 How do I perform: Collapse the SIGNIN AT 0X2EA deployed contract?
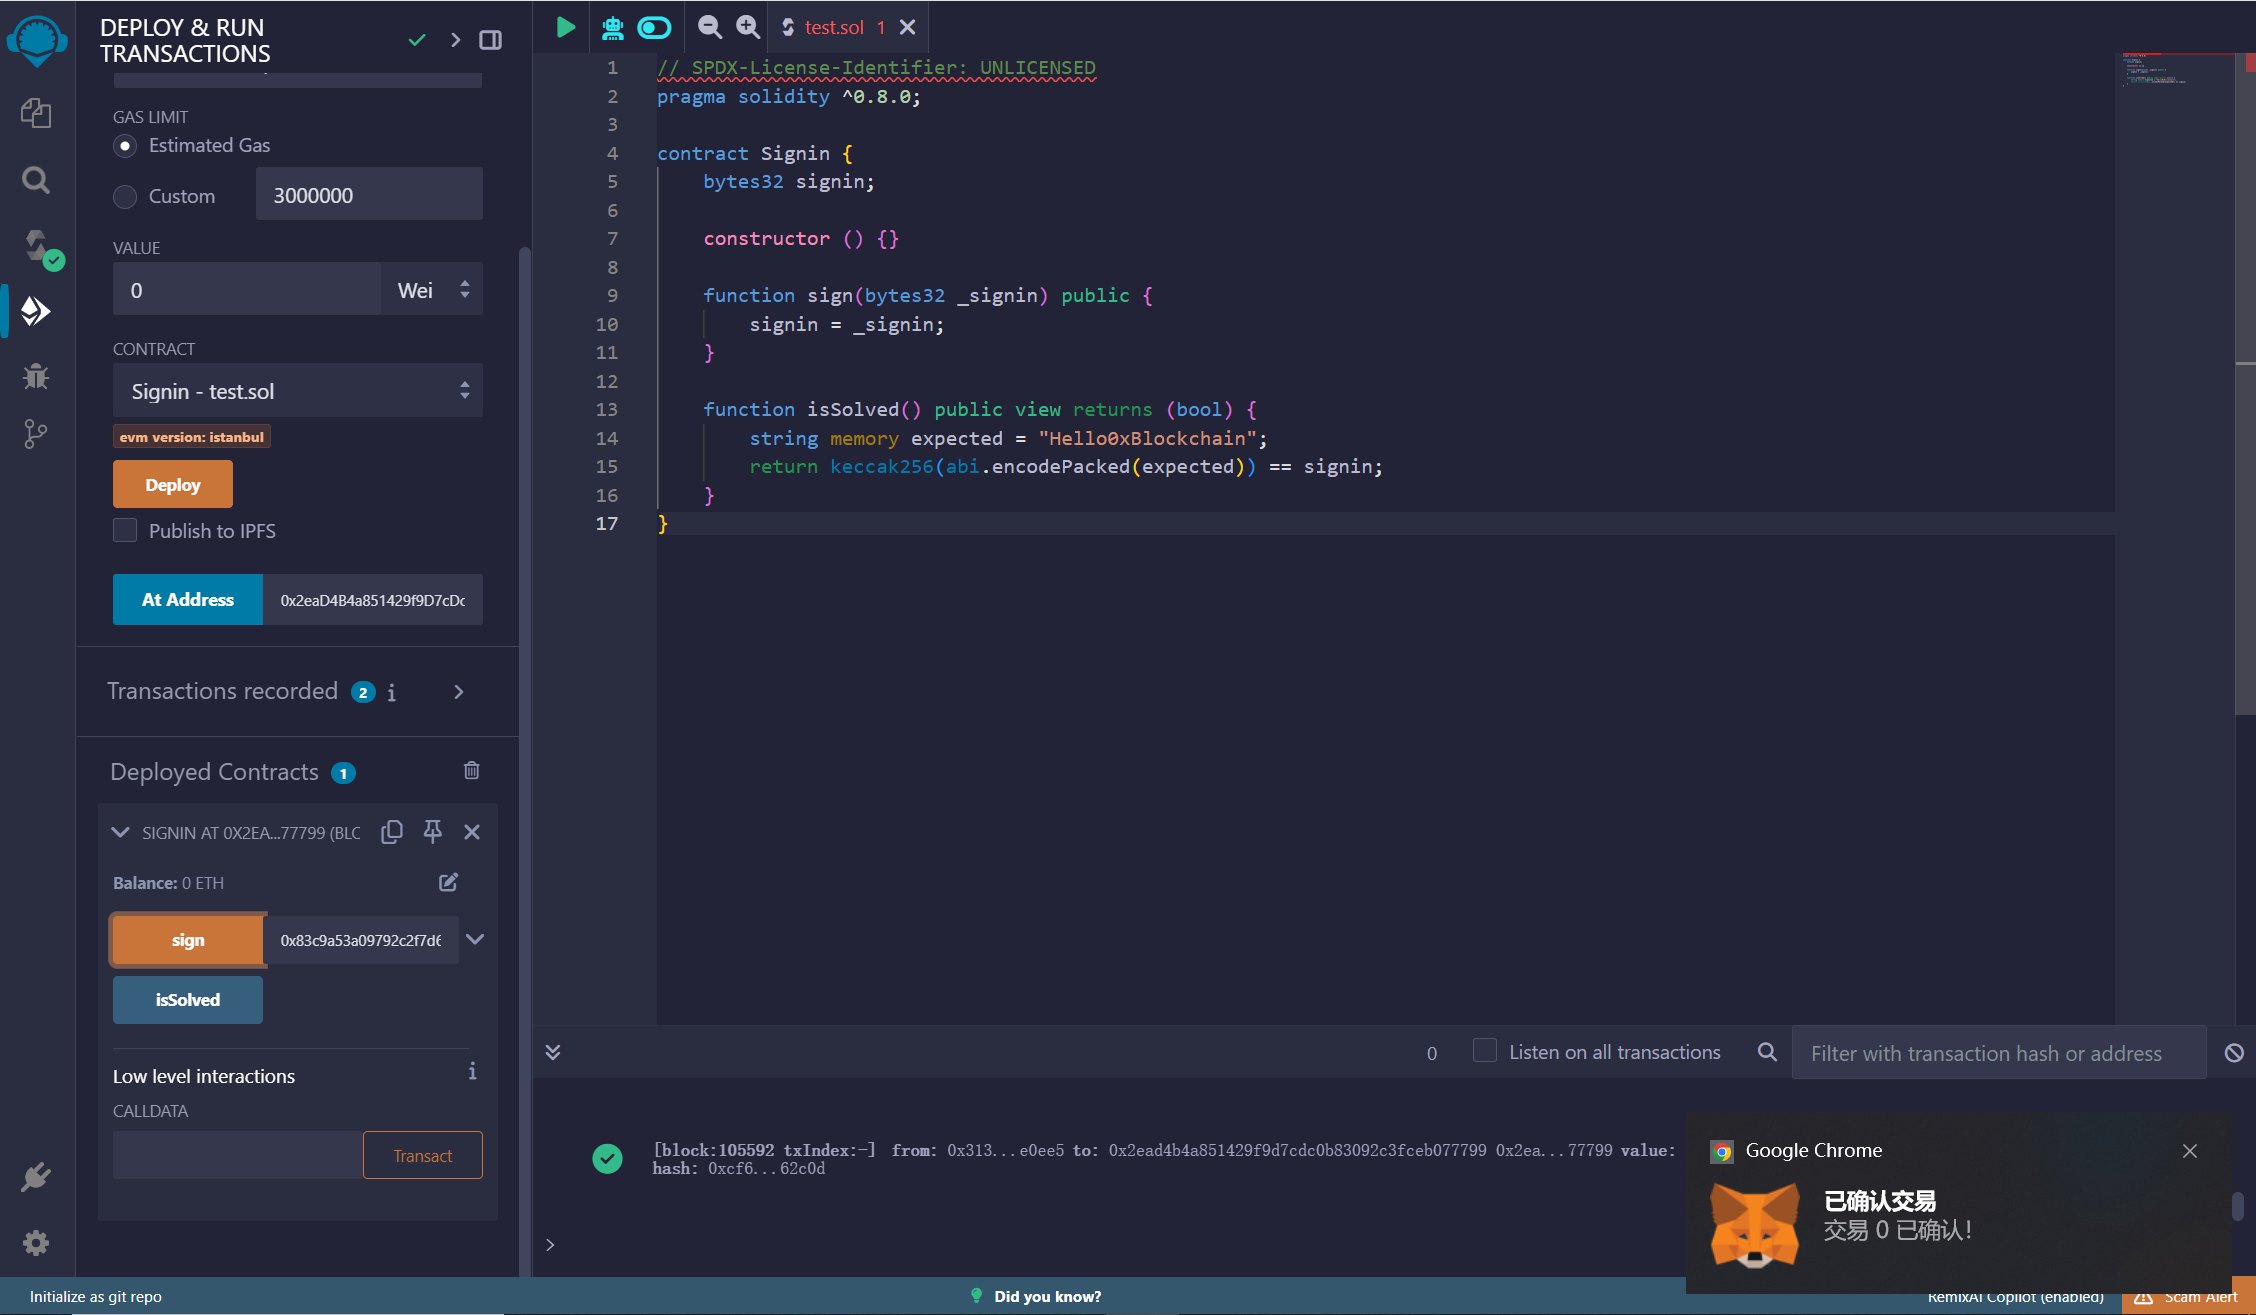pyautogui.click(x=120, y=832)
